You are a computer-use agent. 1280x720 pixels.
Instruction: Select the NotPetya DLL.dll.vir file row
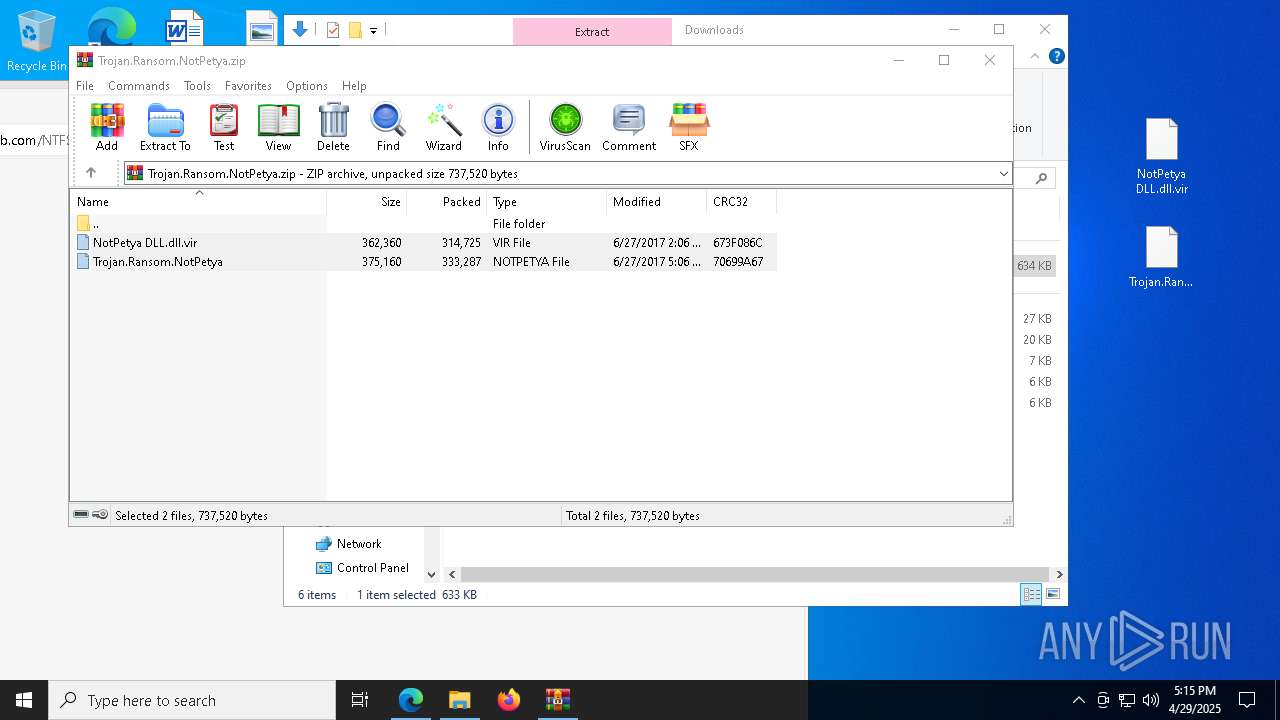click(x=423, y=243)
